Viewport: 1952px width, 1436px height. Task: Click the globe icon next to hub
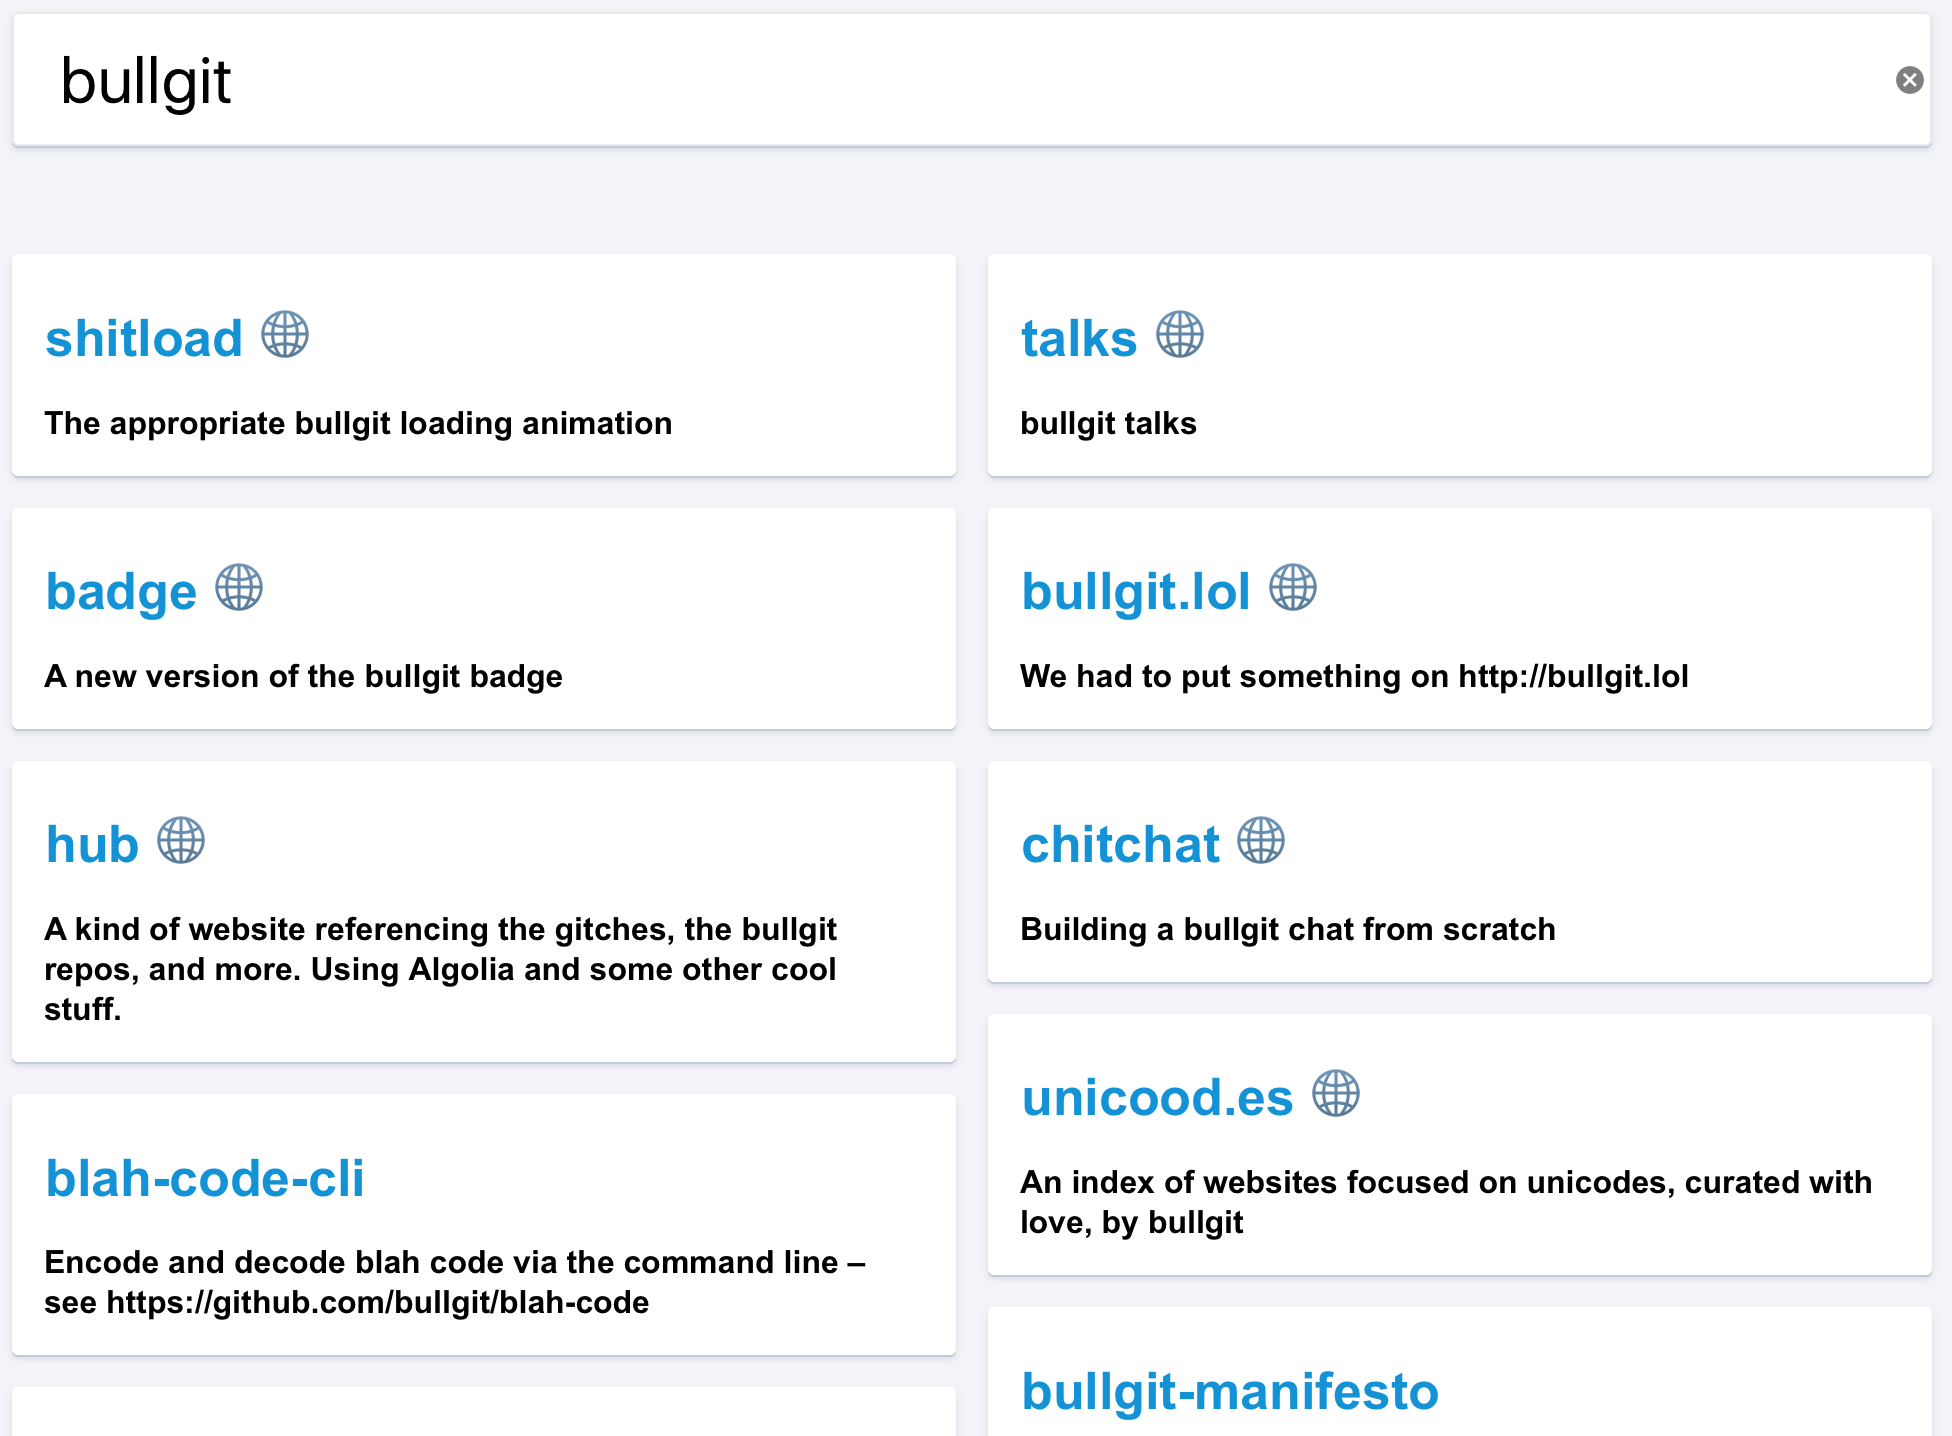181,841
